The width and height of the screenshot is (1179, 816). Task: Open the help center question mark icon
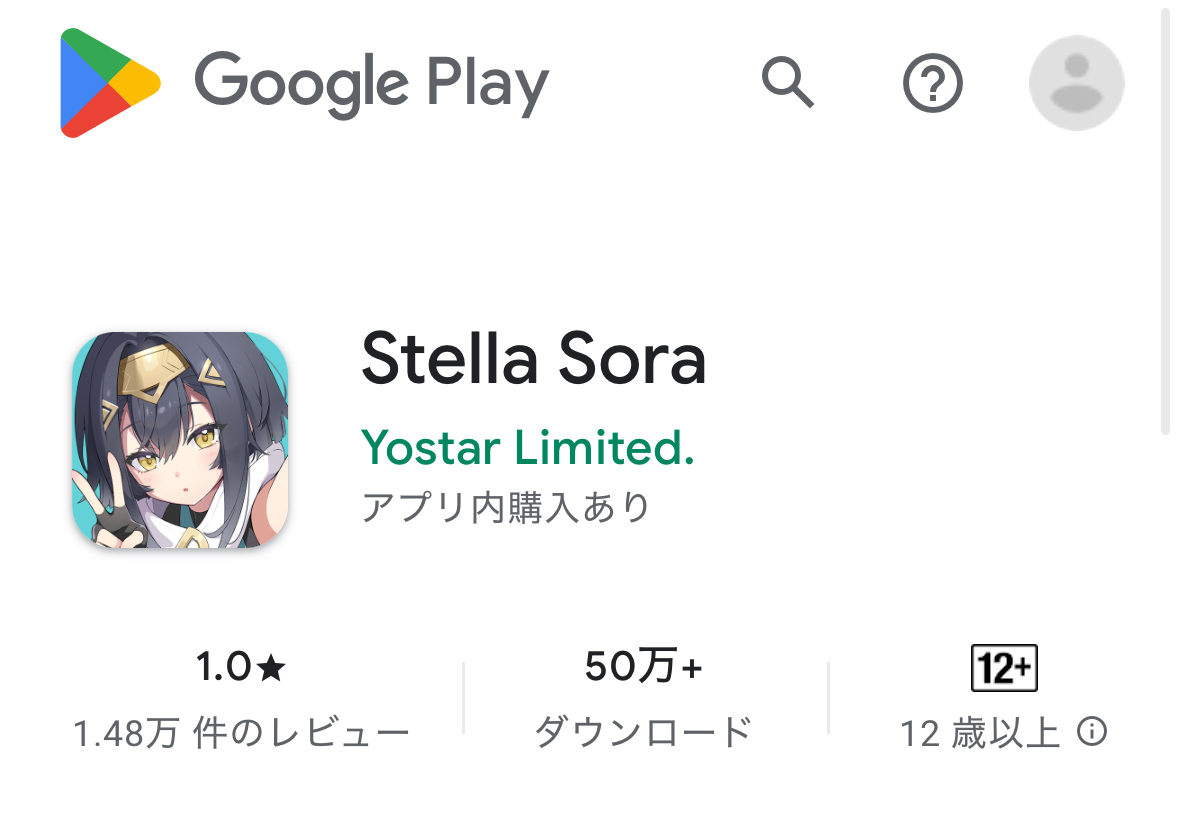[932, 83]
